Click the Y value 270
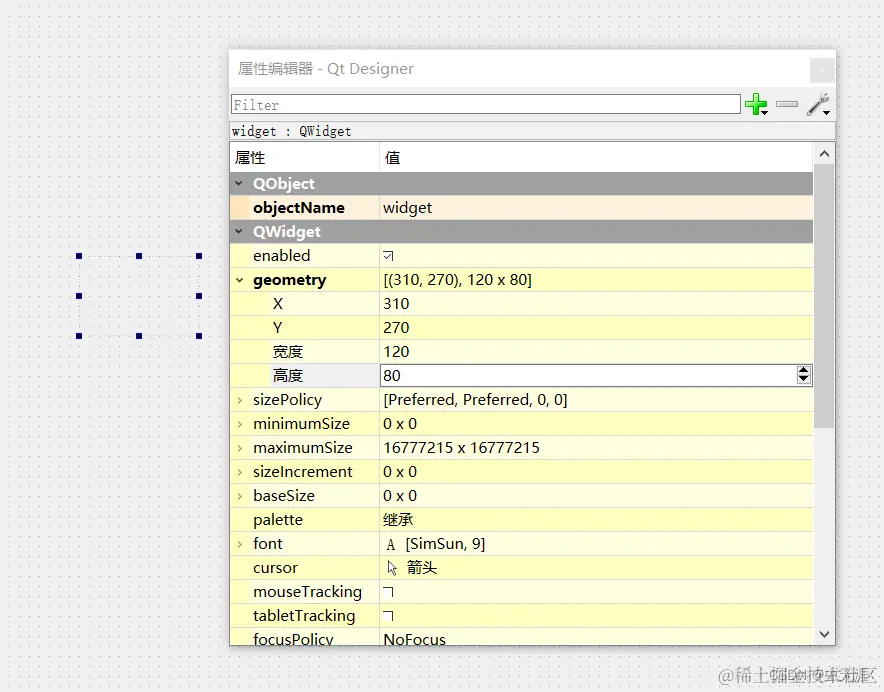 (x=396, y=328)
